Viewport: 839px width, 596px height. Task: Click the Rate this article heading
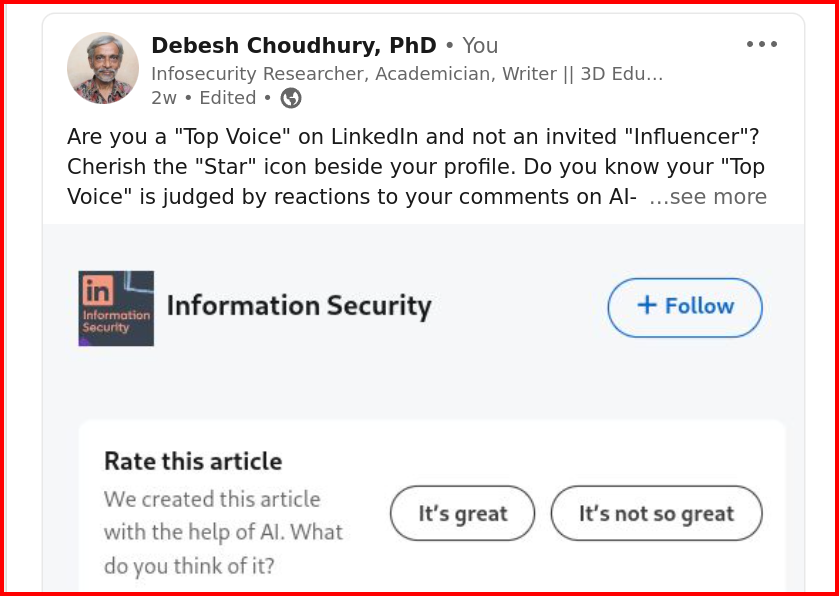pos(193,461)
